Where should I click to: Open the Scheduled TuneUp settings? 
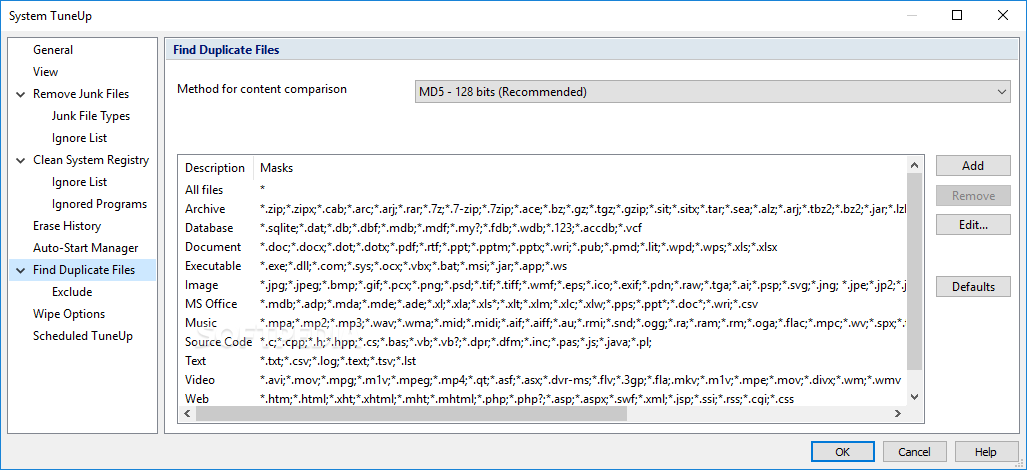[83, 336]
